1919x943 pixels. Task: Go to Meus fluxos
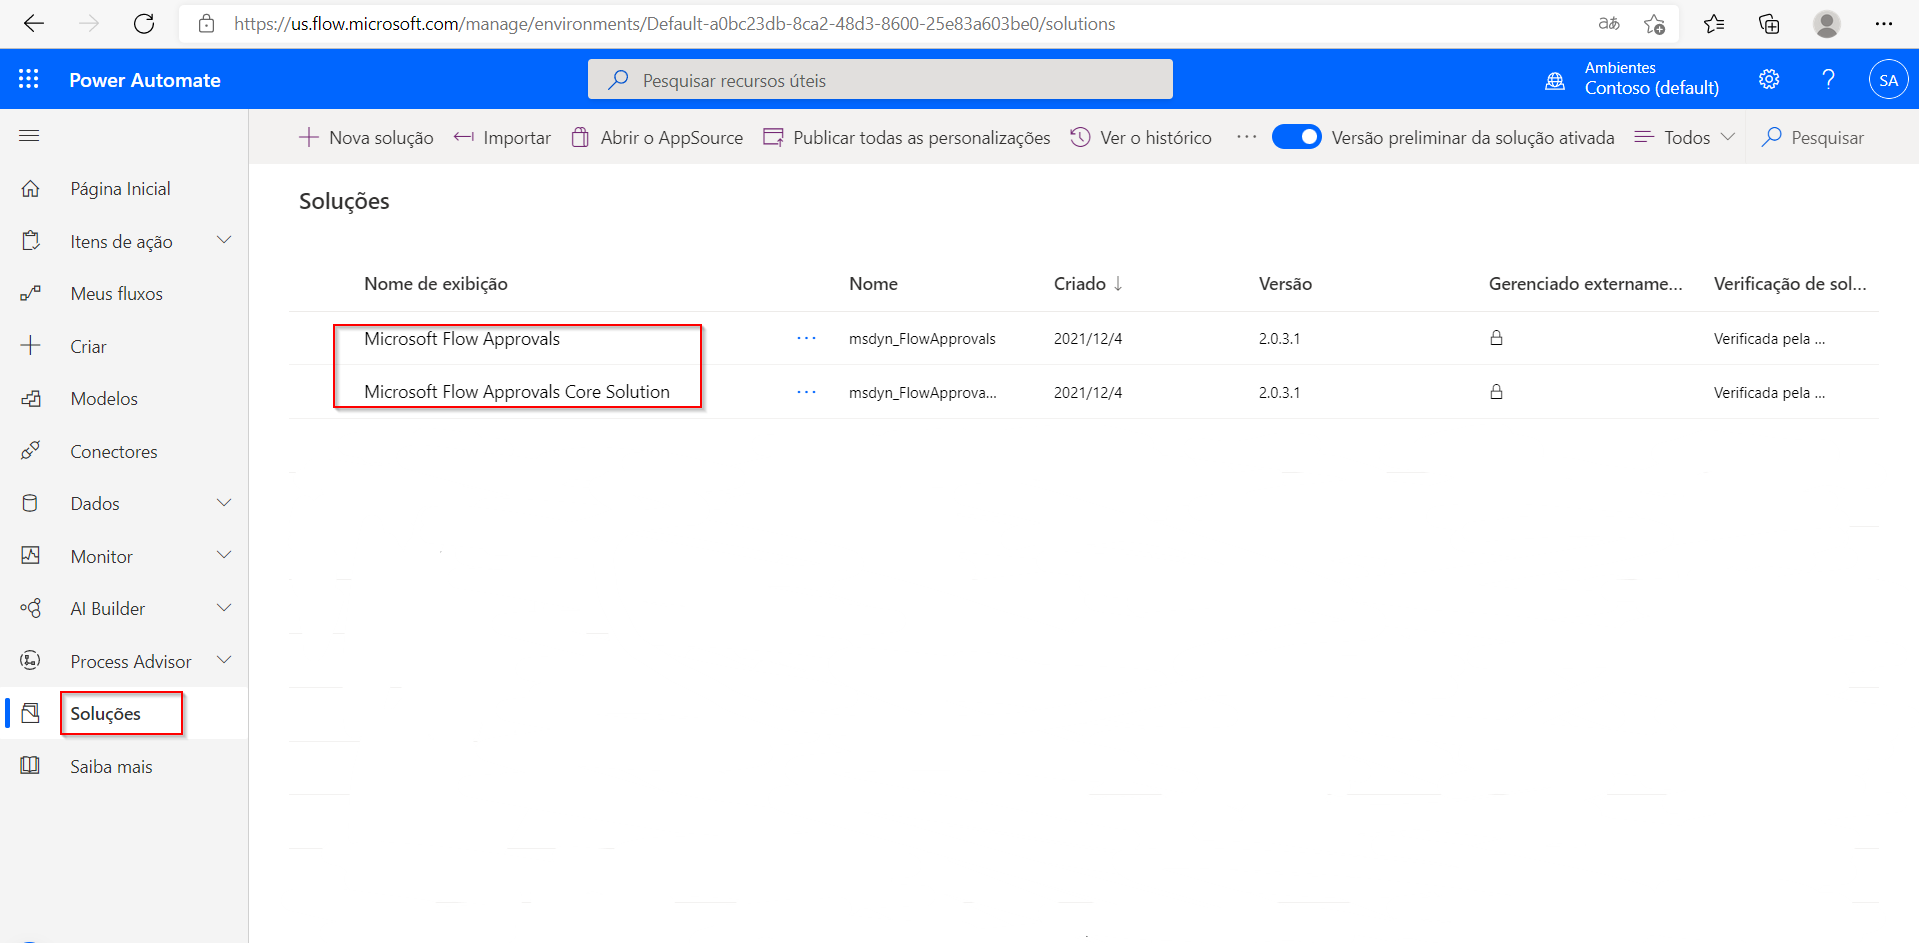tap(116, 293)
